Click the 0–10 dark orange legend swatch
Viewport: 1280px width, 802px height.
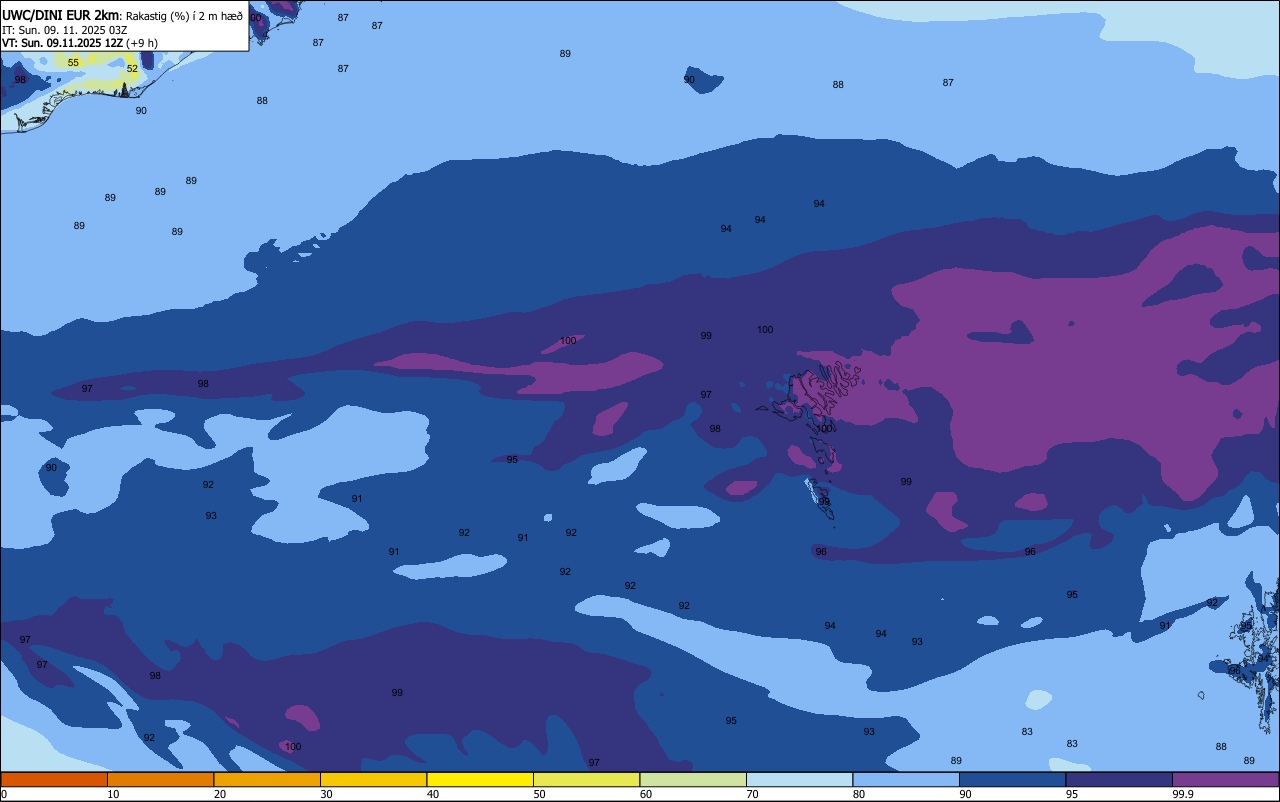click(x=54, y=779)
